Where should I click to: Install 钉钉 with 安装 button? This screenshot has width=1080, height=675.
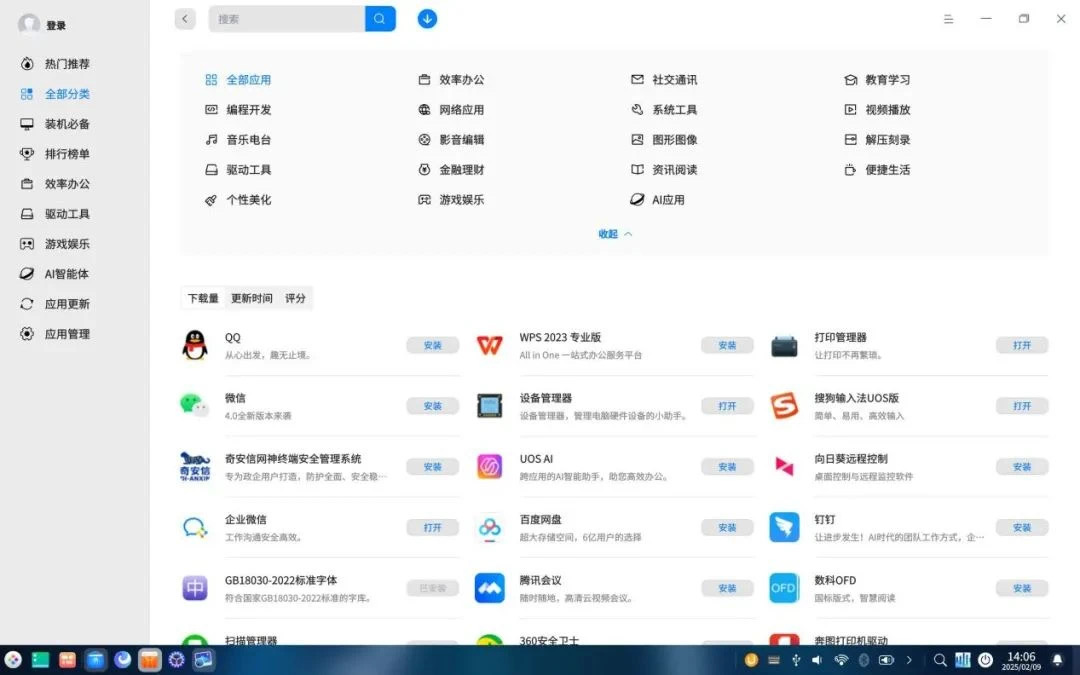1022,528
